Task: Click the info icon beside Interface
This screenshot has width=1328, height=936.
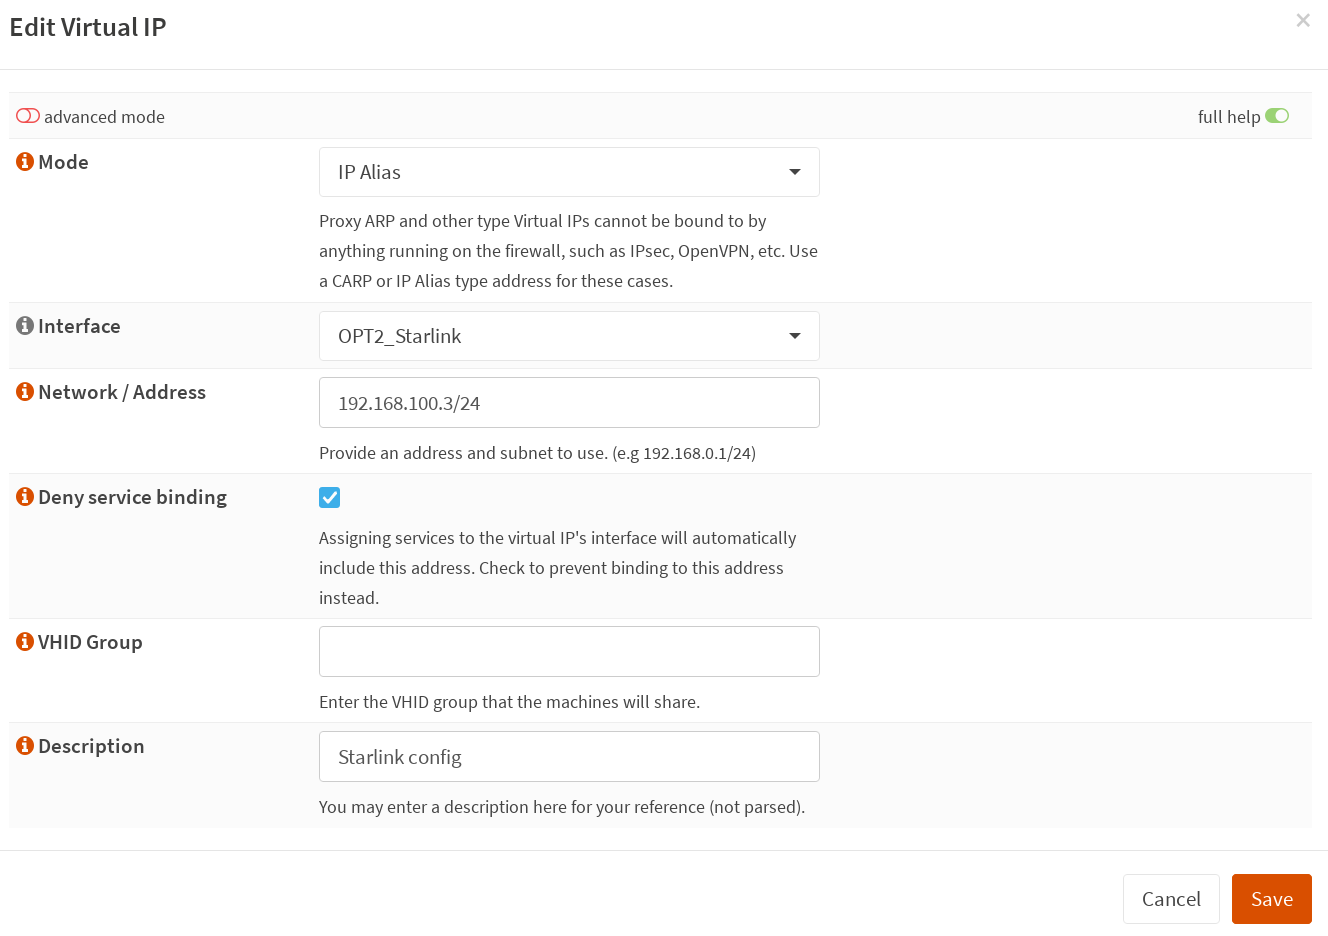Action: 25,326
